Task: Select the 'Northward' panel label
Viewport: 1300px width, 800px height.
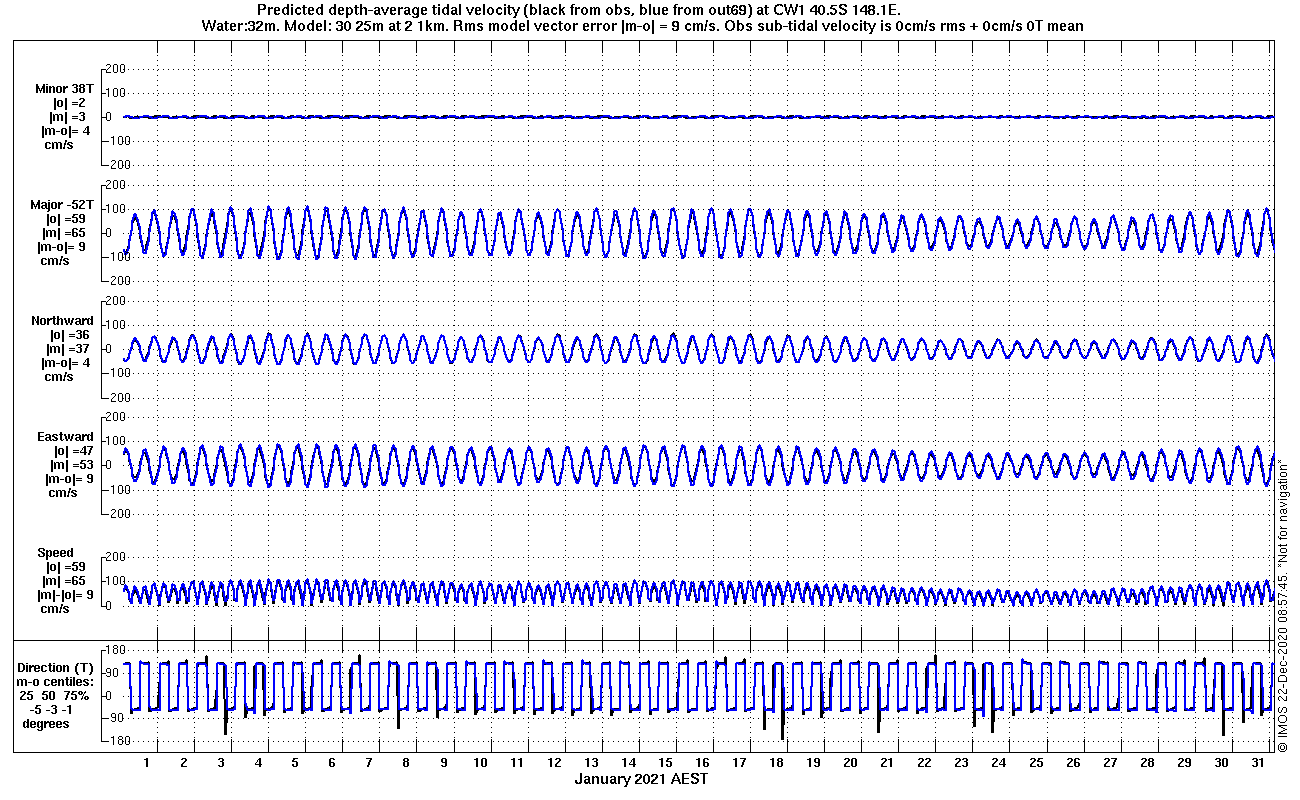Action: pyautogui.click(x=62, y=321)
